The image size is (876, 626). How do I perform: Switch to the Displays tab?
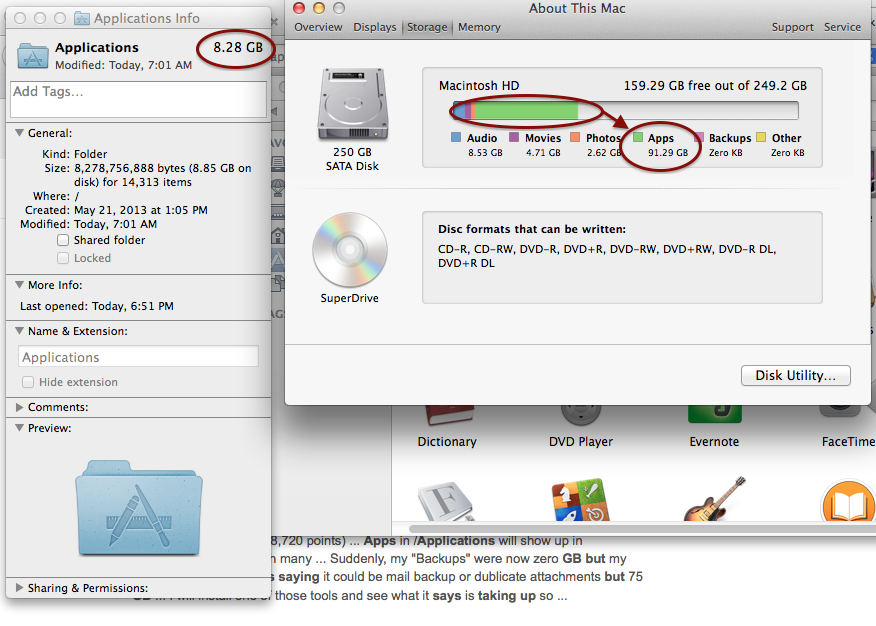coord(374,27)
